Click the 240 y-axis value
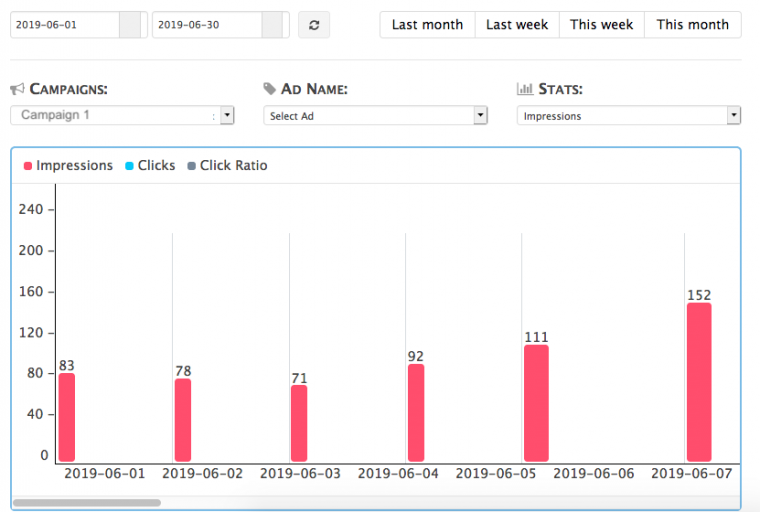Viewport: 760px width, 512px height. [31, 209]
